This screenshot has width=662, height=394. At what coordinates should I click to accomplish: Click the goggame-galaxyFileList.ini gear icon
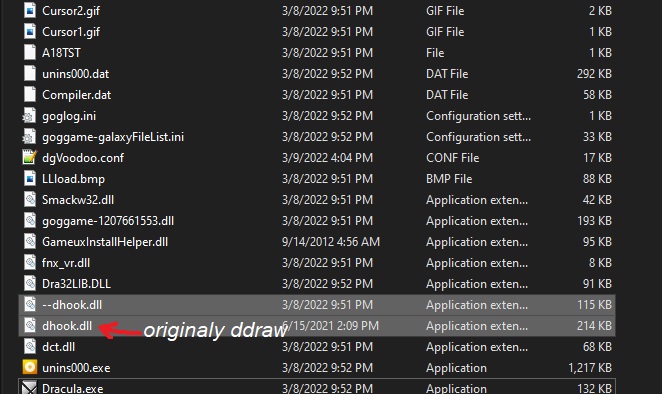click(29, 137)
